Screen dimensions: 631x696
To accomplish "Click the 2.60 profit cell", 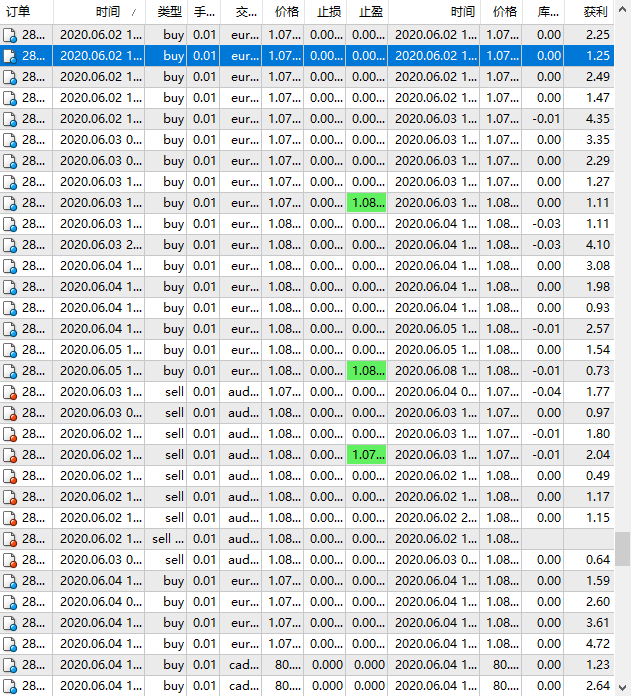I will [x=589, y=602].
